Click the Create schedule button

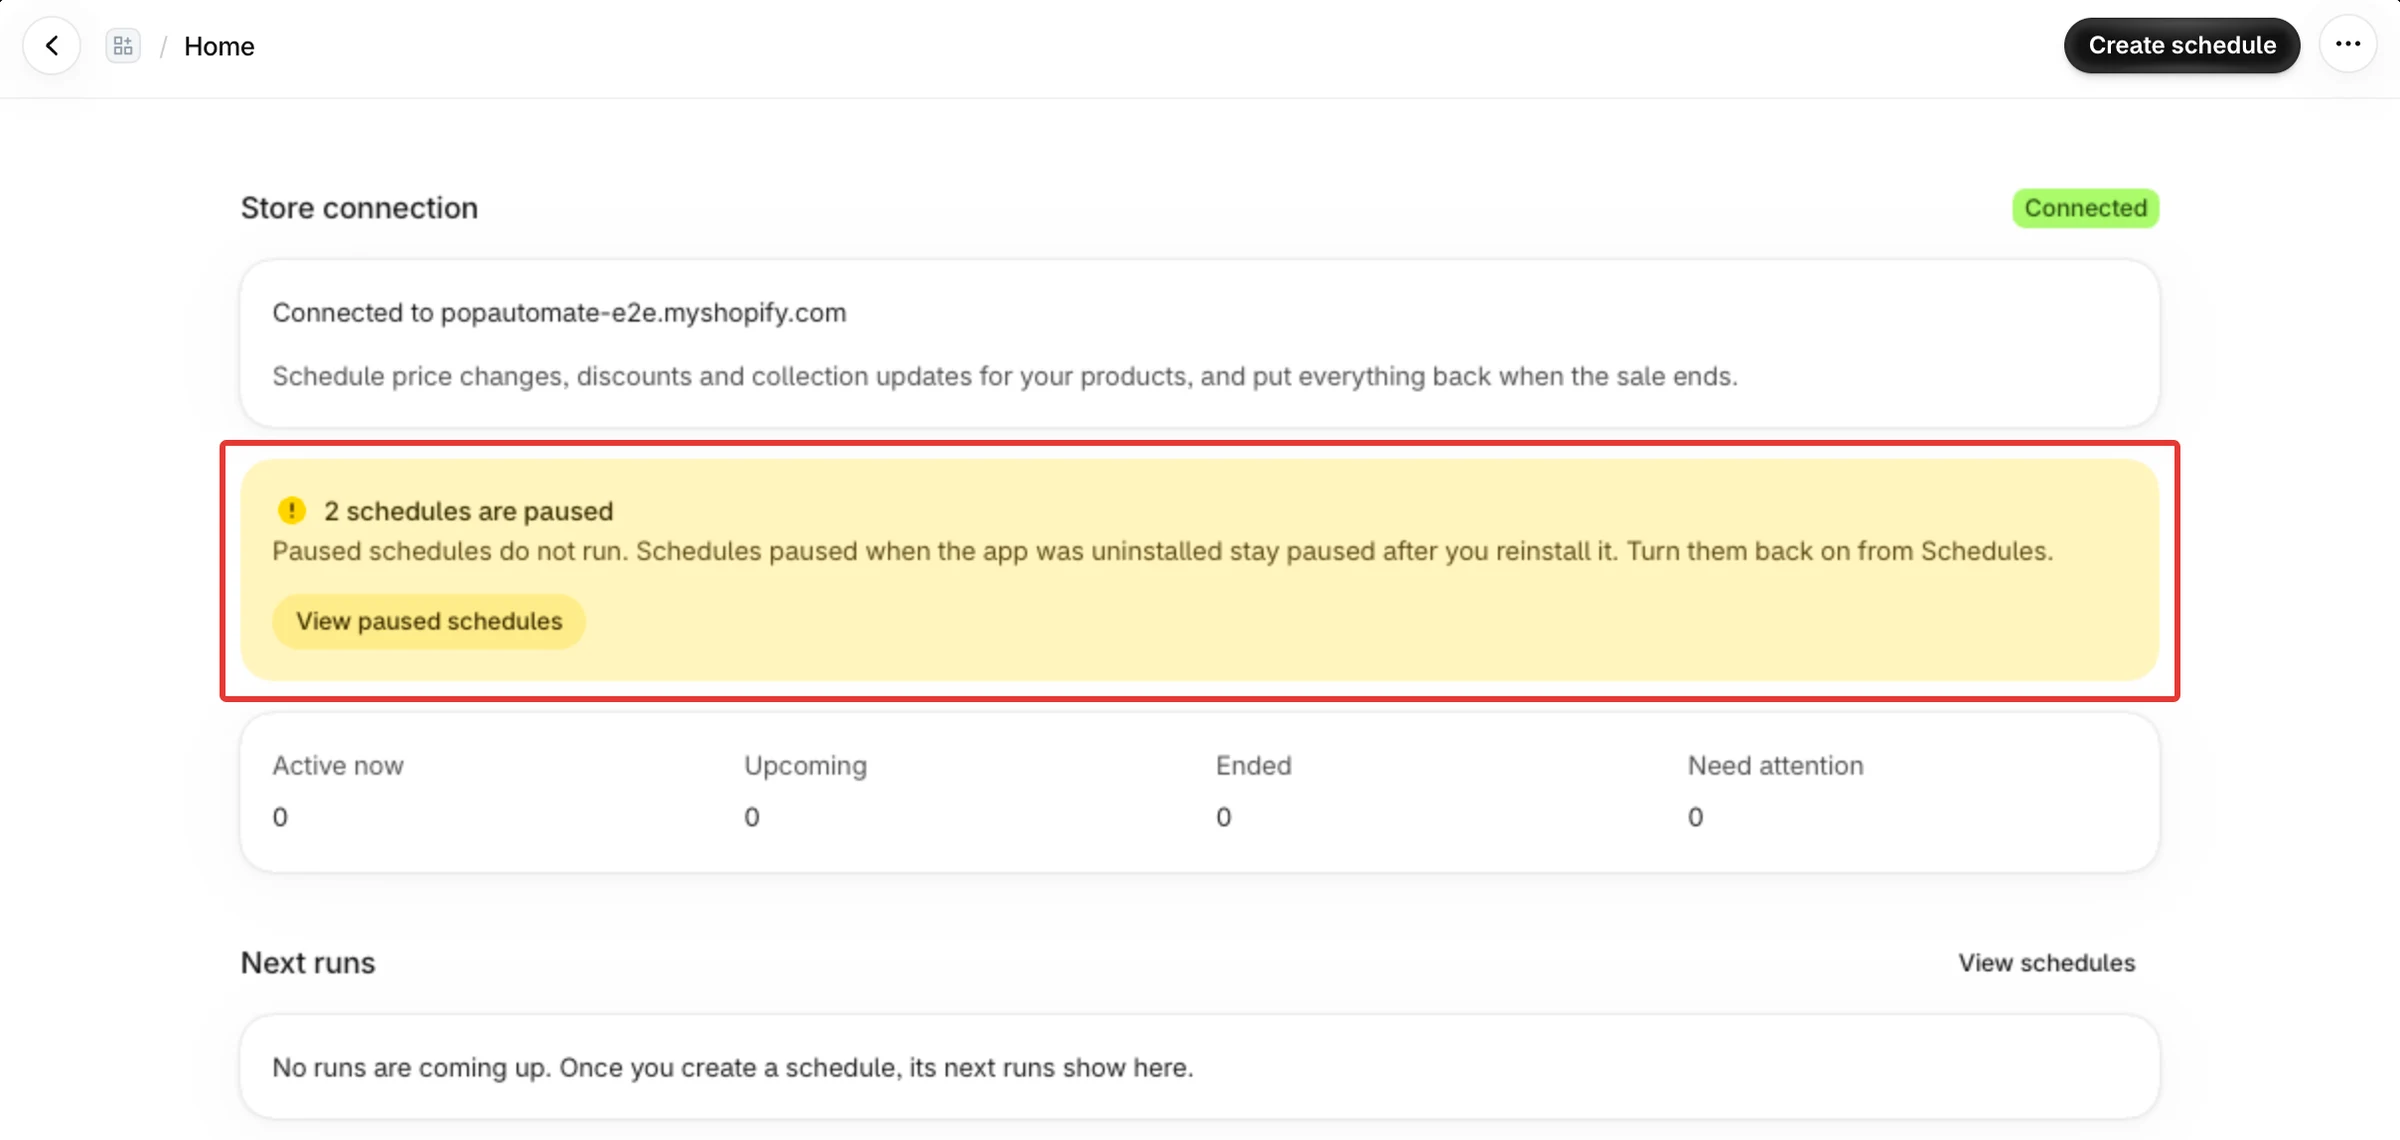point(2182,45)
